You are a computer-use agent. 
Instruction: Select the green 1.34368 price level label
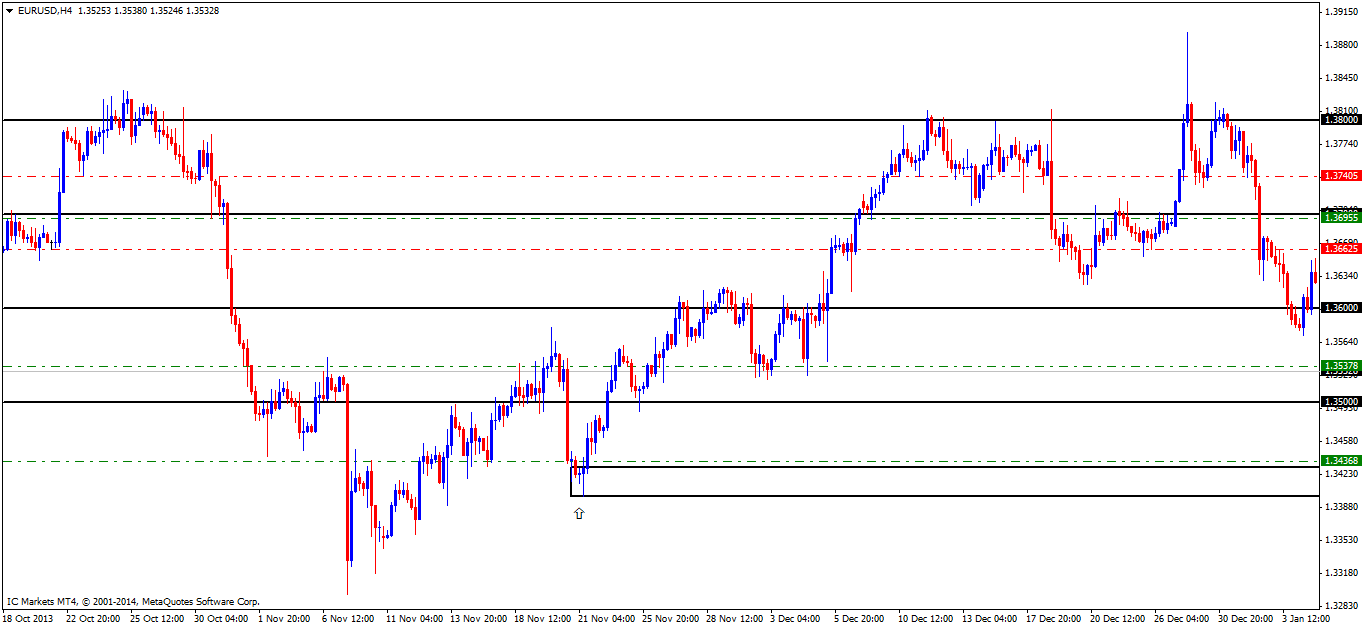click(1341, 461)
